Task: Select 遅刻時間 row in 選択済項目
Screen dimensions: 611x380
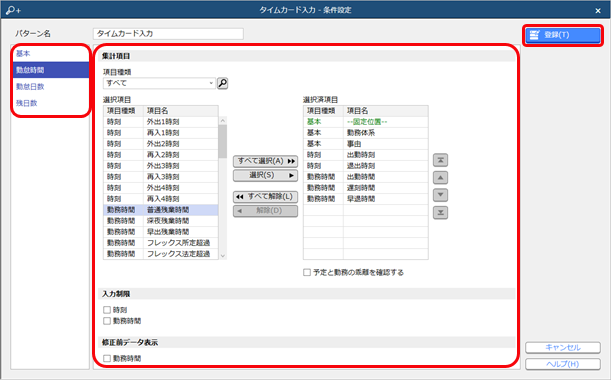Action: 366,187
